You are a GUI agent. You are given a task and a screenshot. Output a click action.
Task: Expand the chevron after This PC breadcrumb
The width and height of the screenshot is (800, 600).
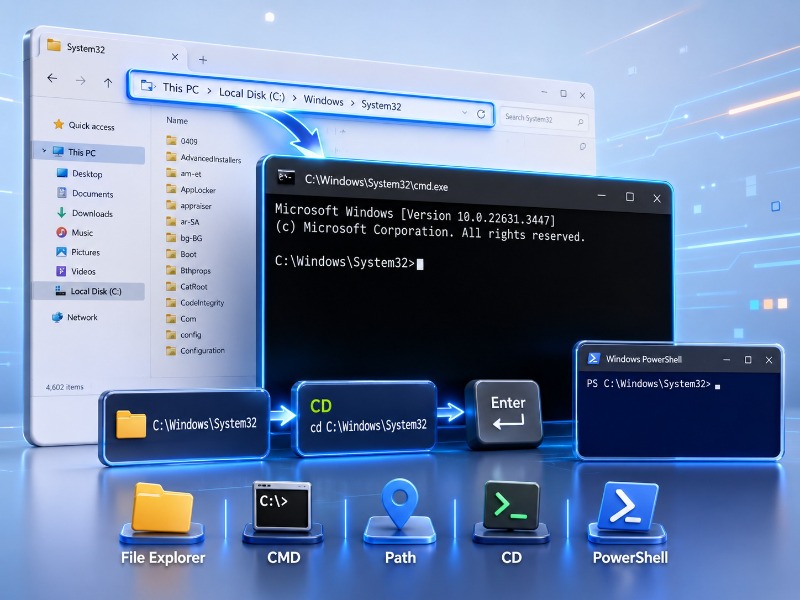pyautogui.click(x=209, y=91)
